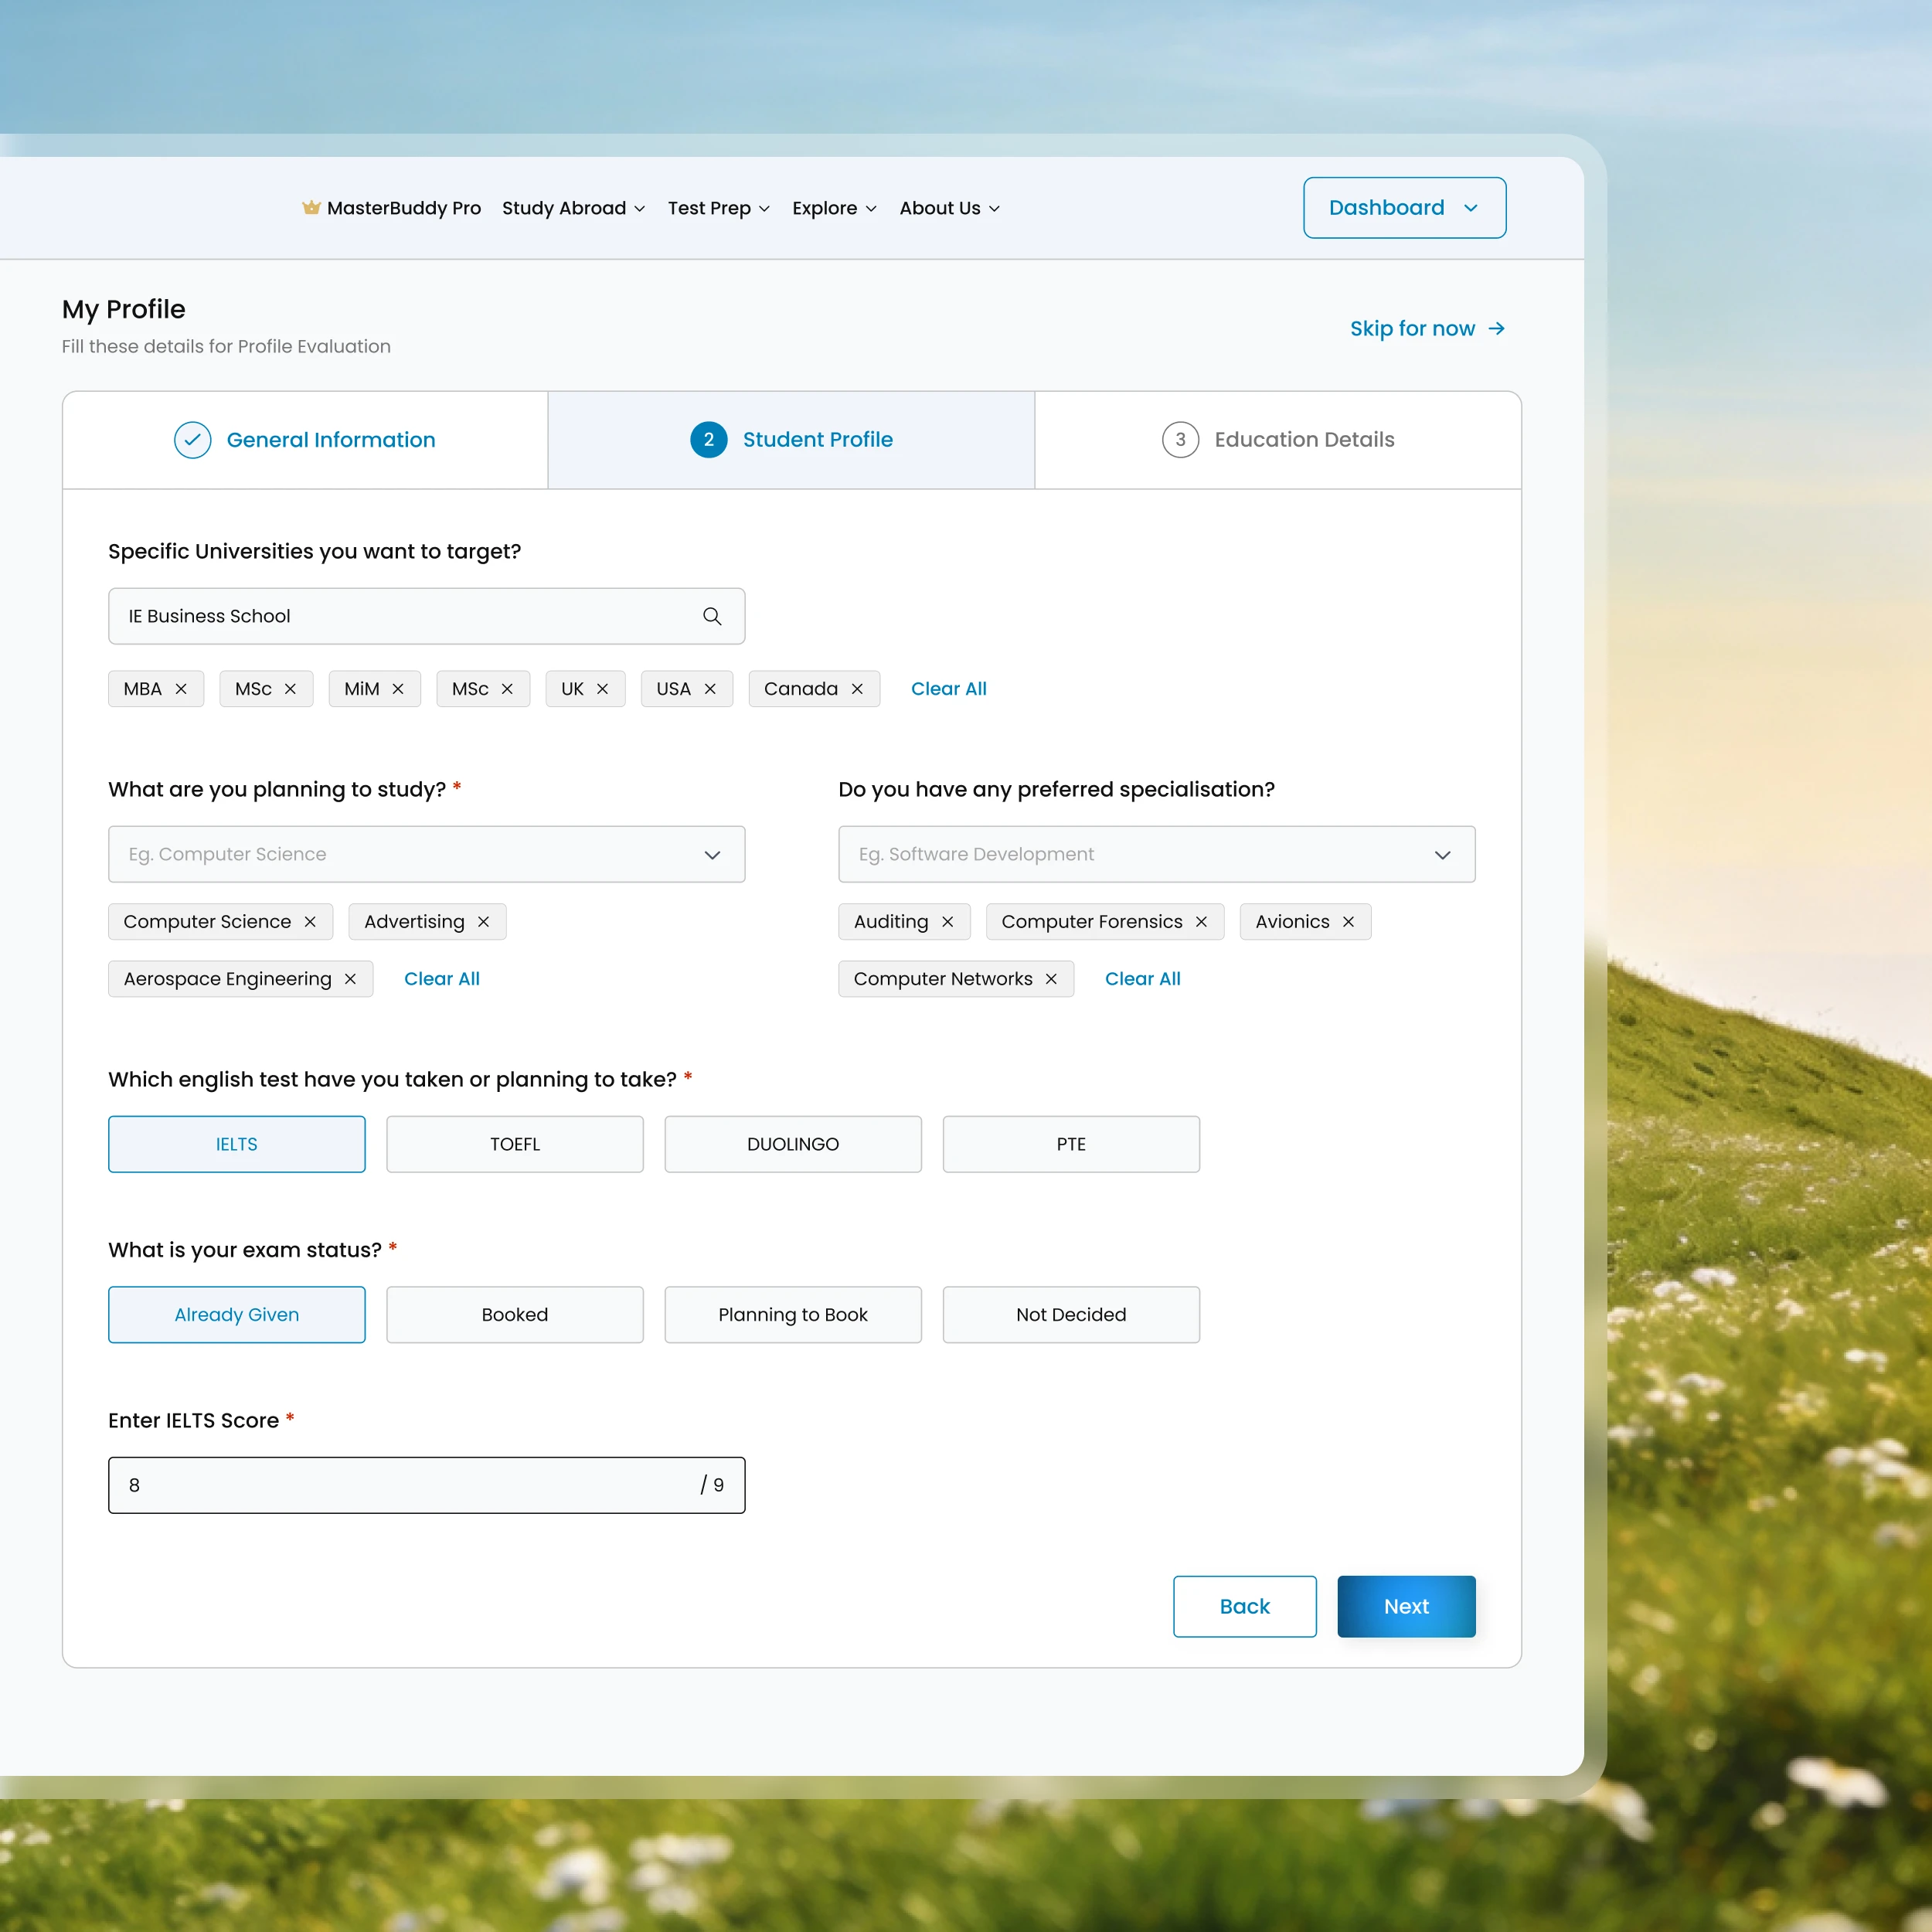Expand the preferred specialisation dropdown

1157,854
